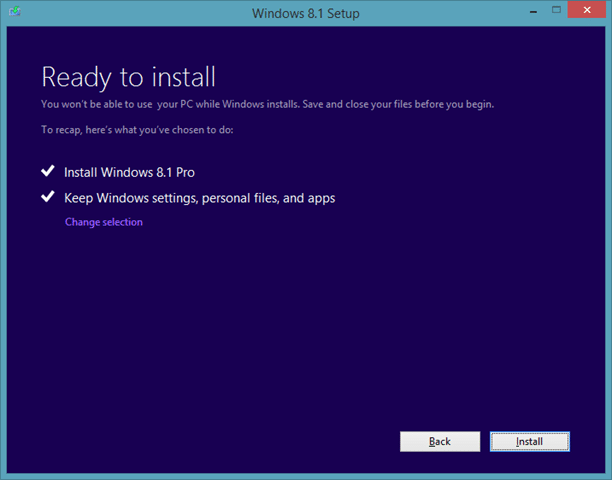Click the Windows Setup title bar icon
The height and width of the screenshot is (480, 612).
tap(15, 11)
